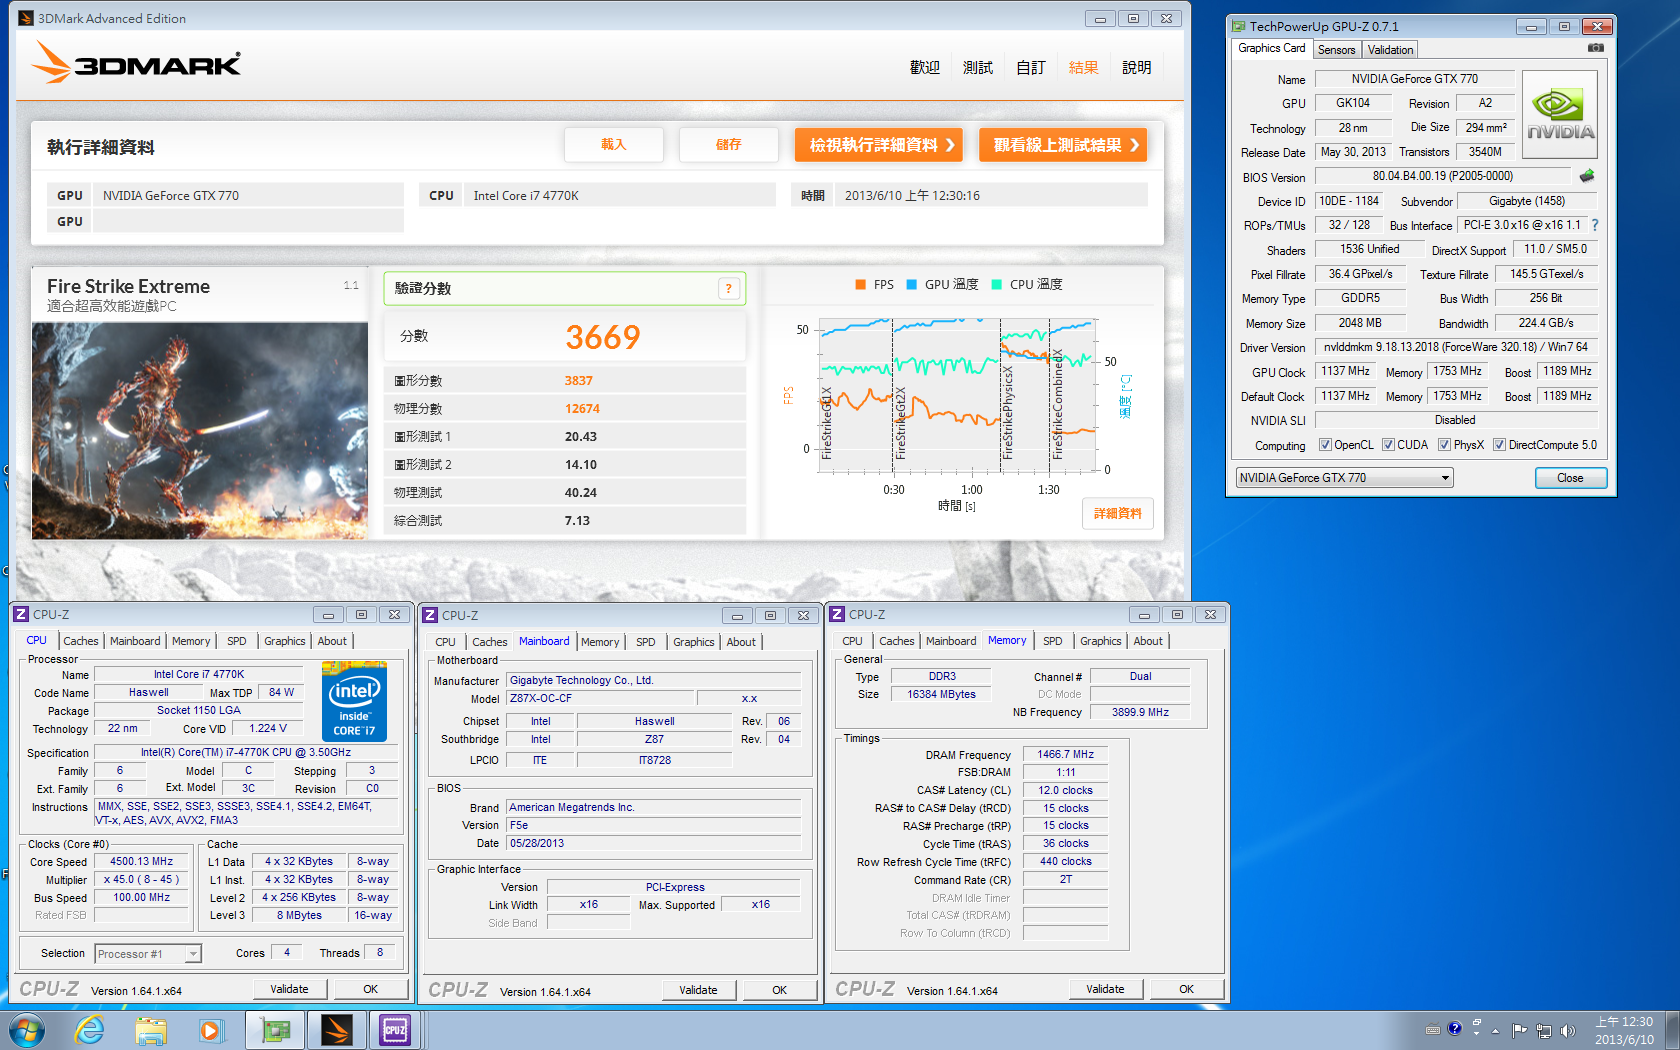This screenshot has height=1050, width=1680.
Task: Click the 3DMark title bar app icon
Action: coord(26,18)
